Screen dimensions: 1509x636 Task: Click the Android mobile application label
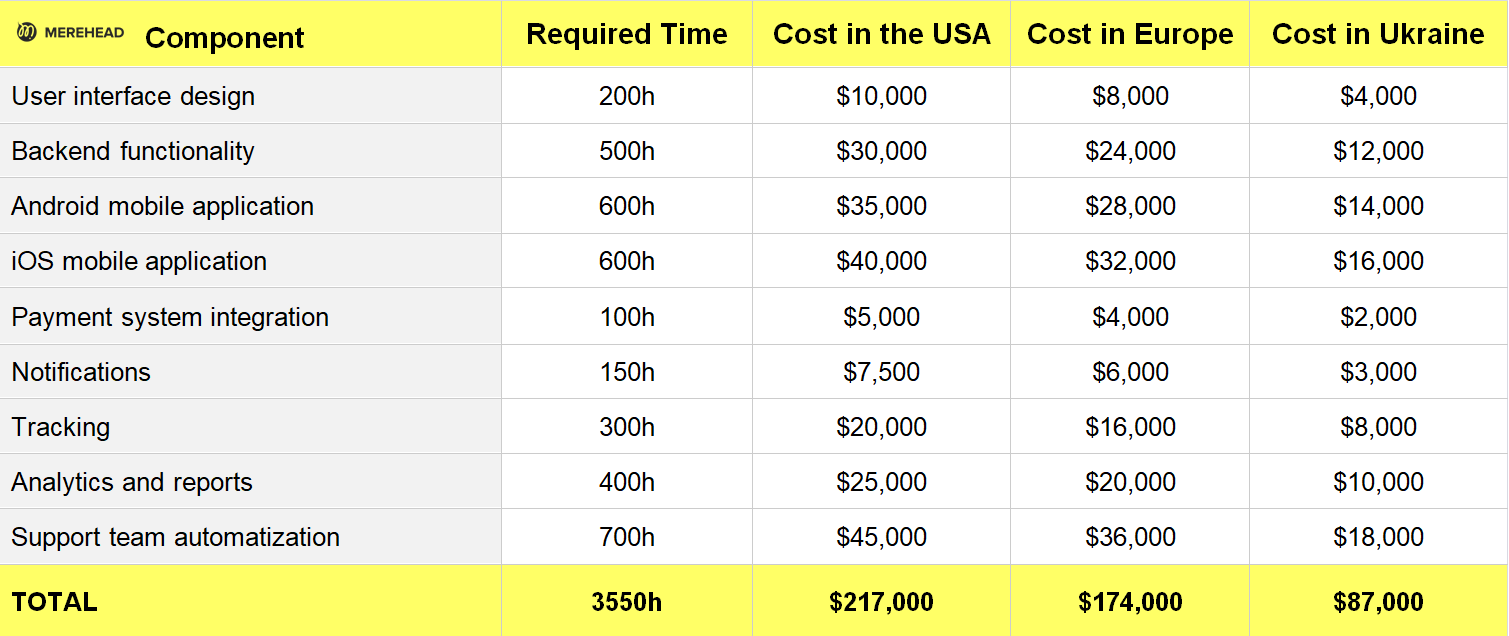point(163,206)
